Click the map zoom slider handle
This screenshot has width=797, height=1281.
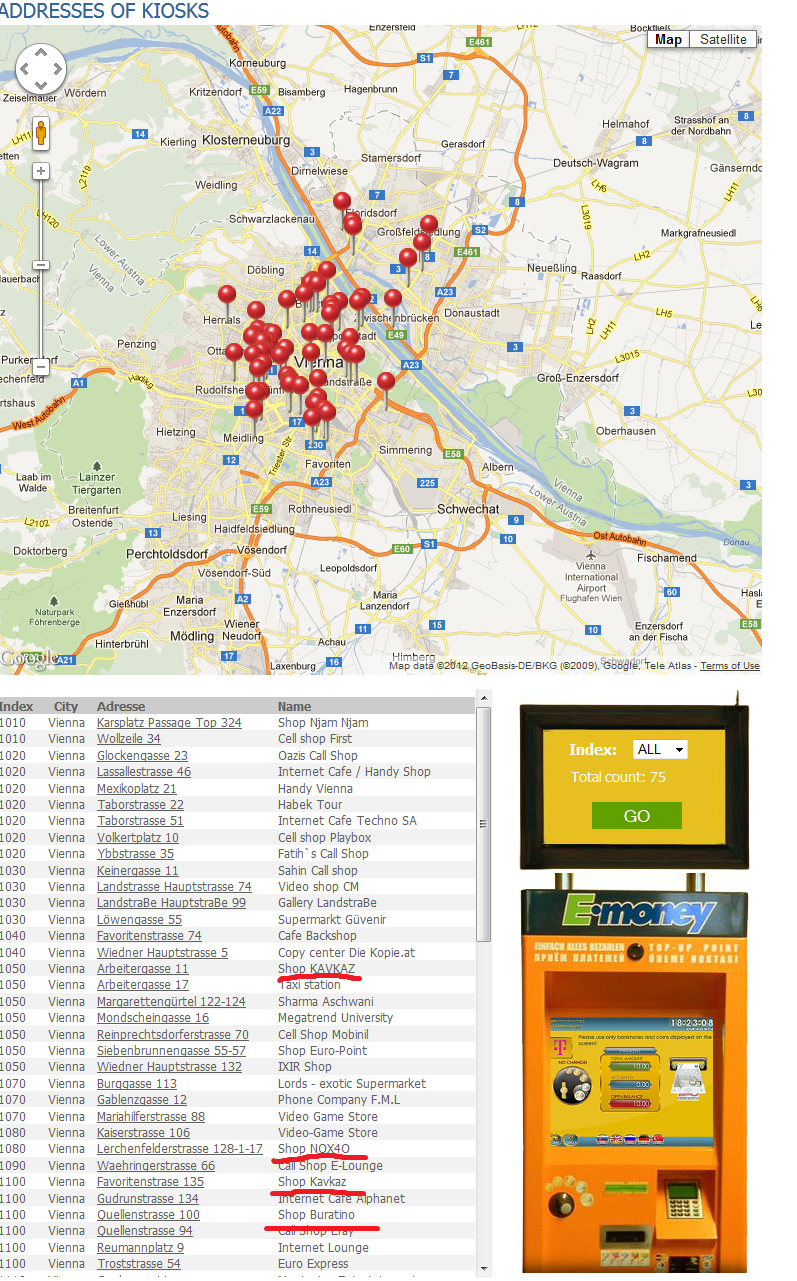click(41, 265)
